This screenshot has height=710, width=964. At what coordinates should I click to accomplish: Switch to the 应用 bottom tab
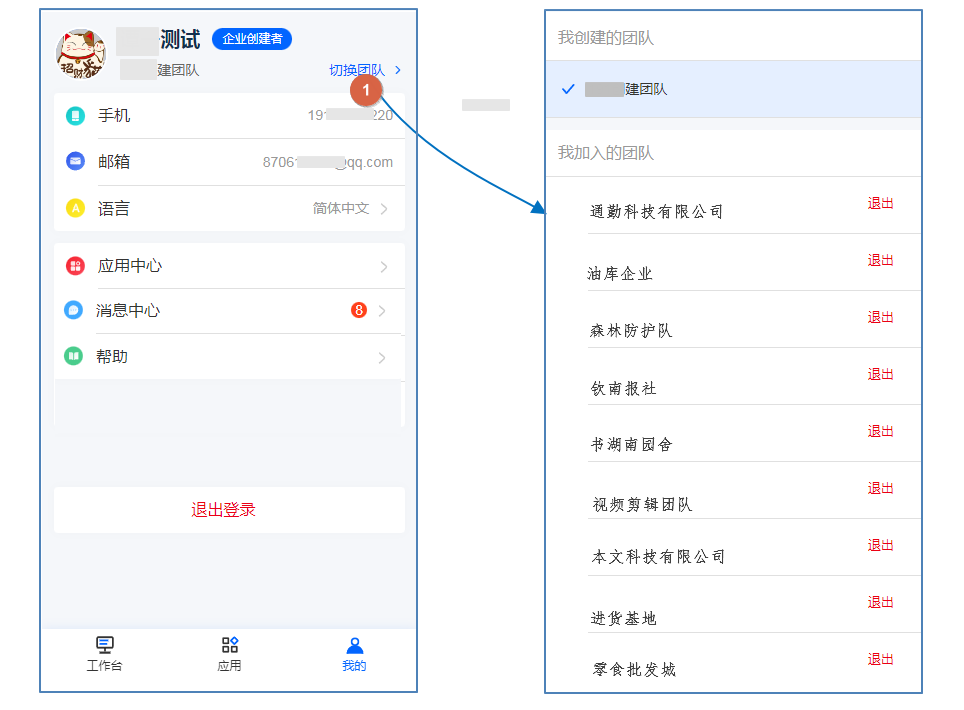tap(229, 654)
